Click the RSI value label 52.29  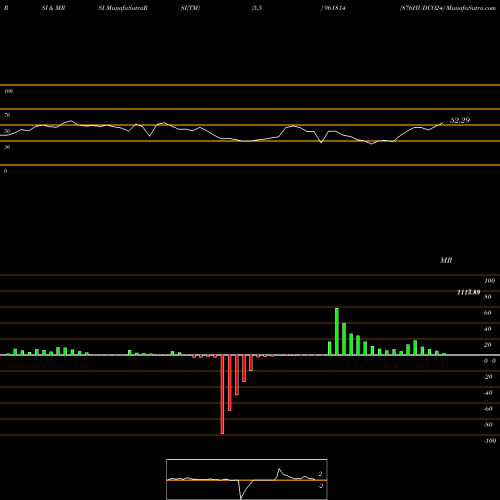[x=460, y=120]
